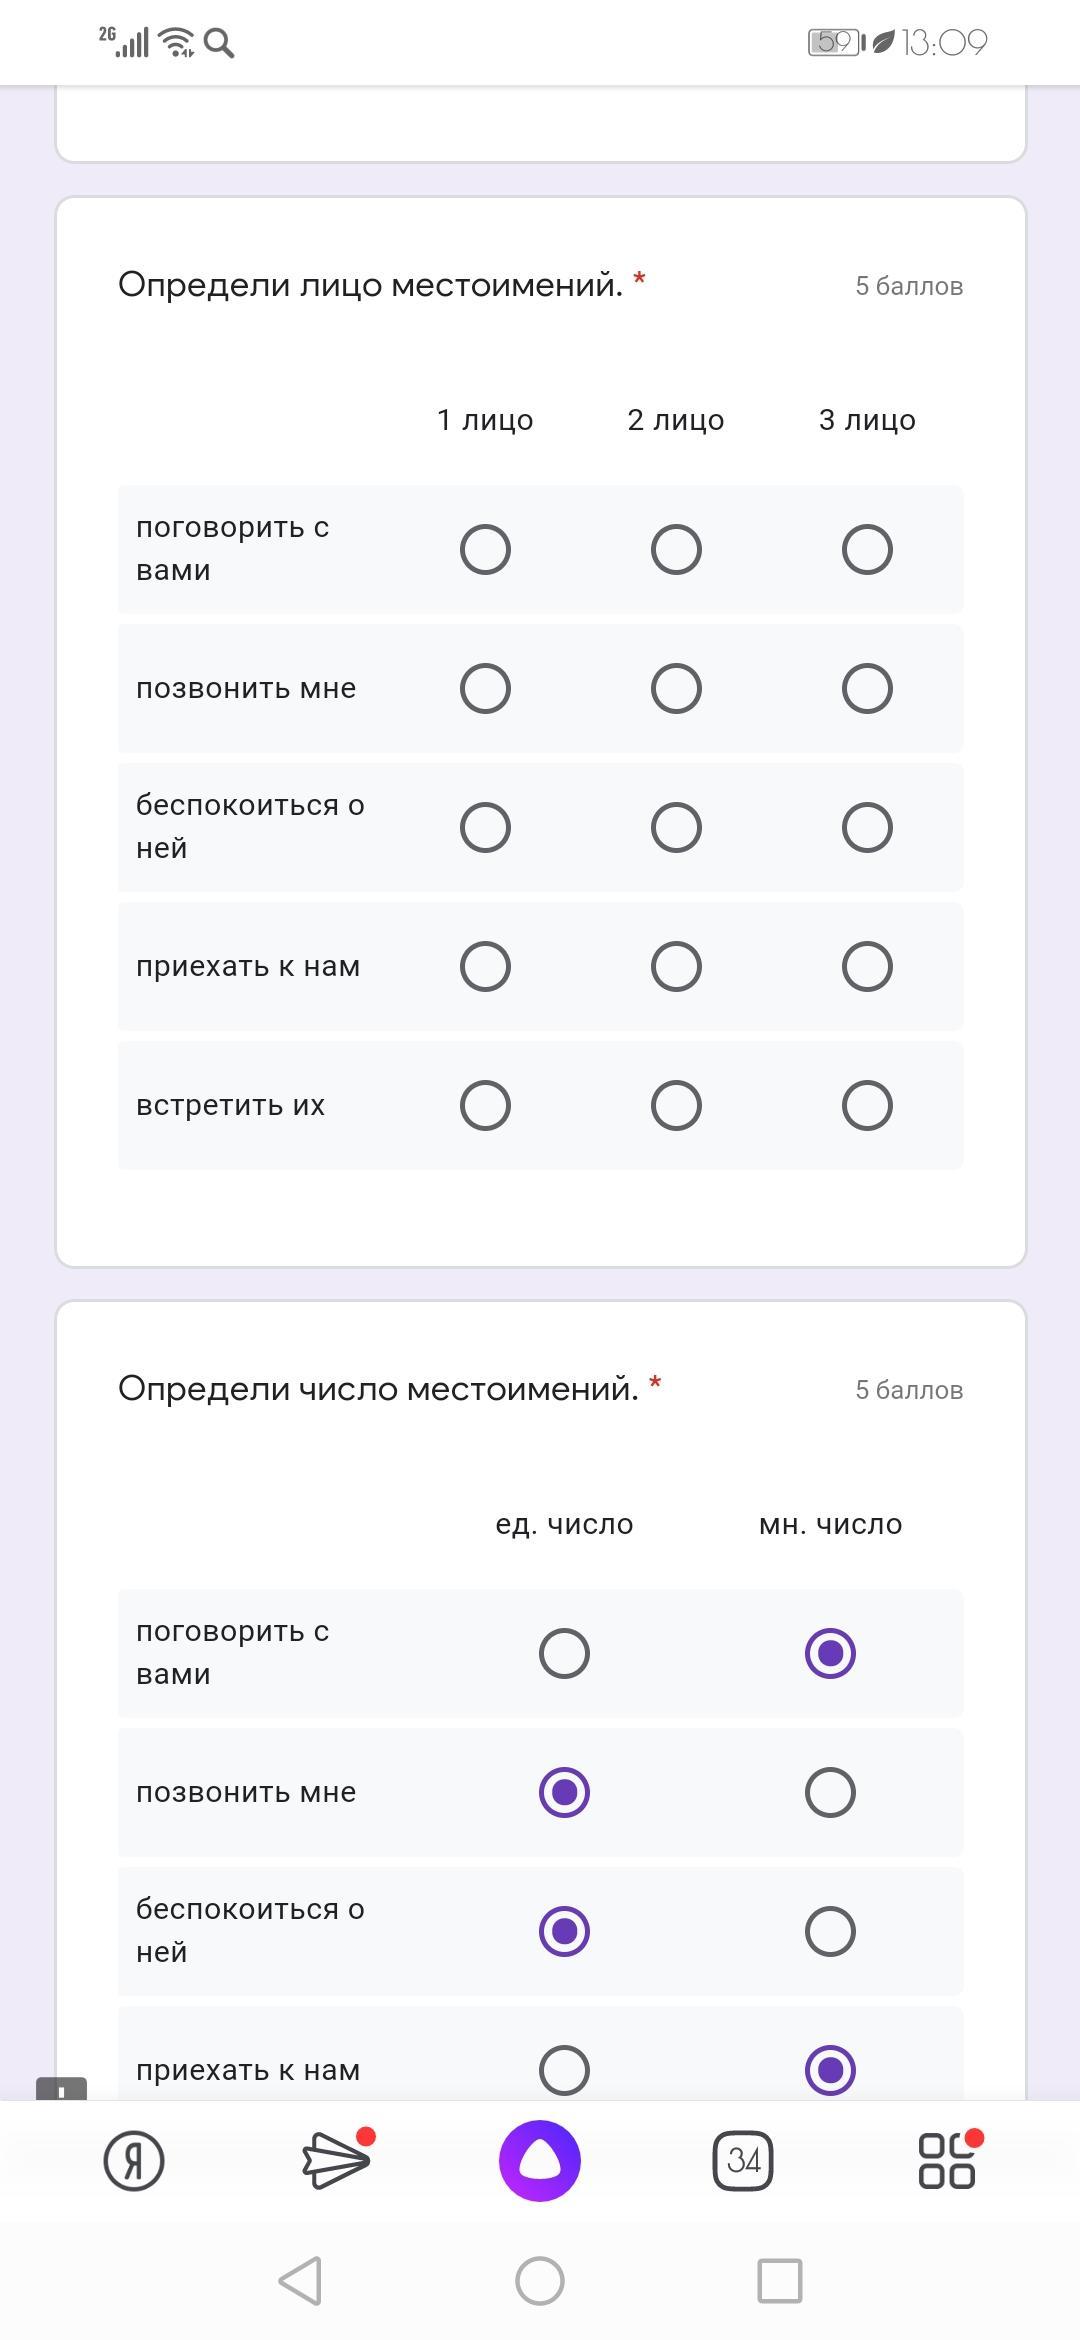Open Yandex home button in bottom bar
The image size is (1080, 2340).
pyautogui.click(x=134, y=2160)
